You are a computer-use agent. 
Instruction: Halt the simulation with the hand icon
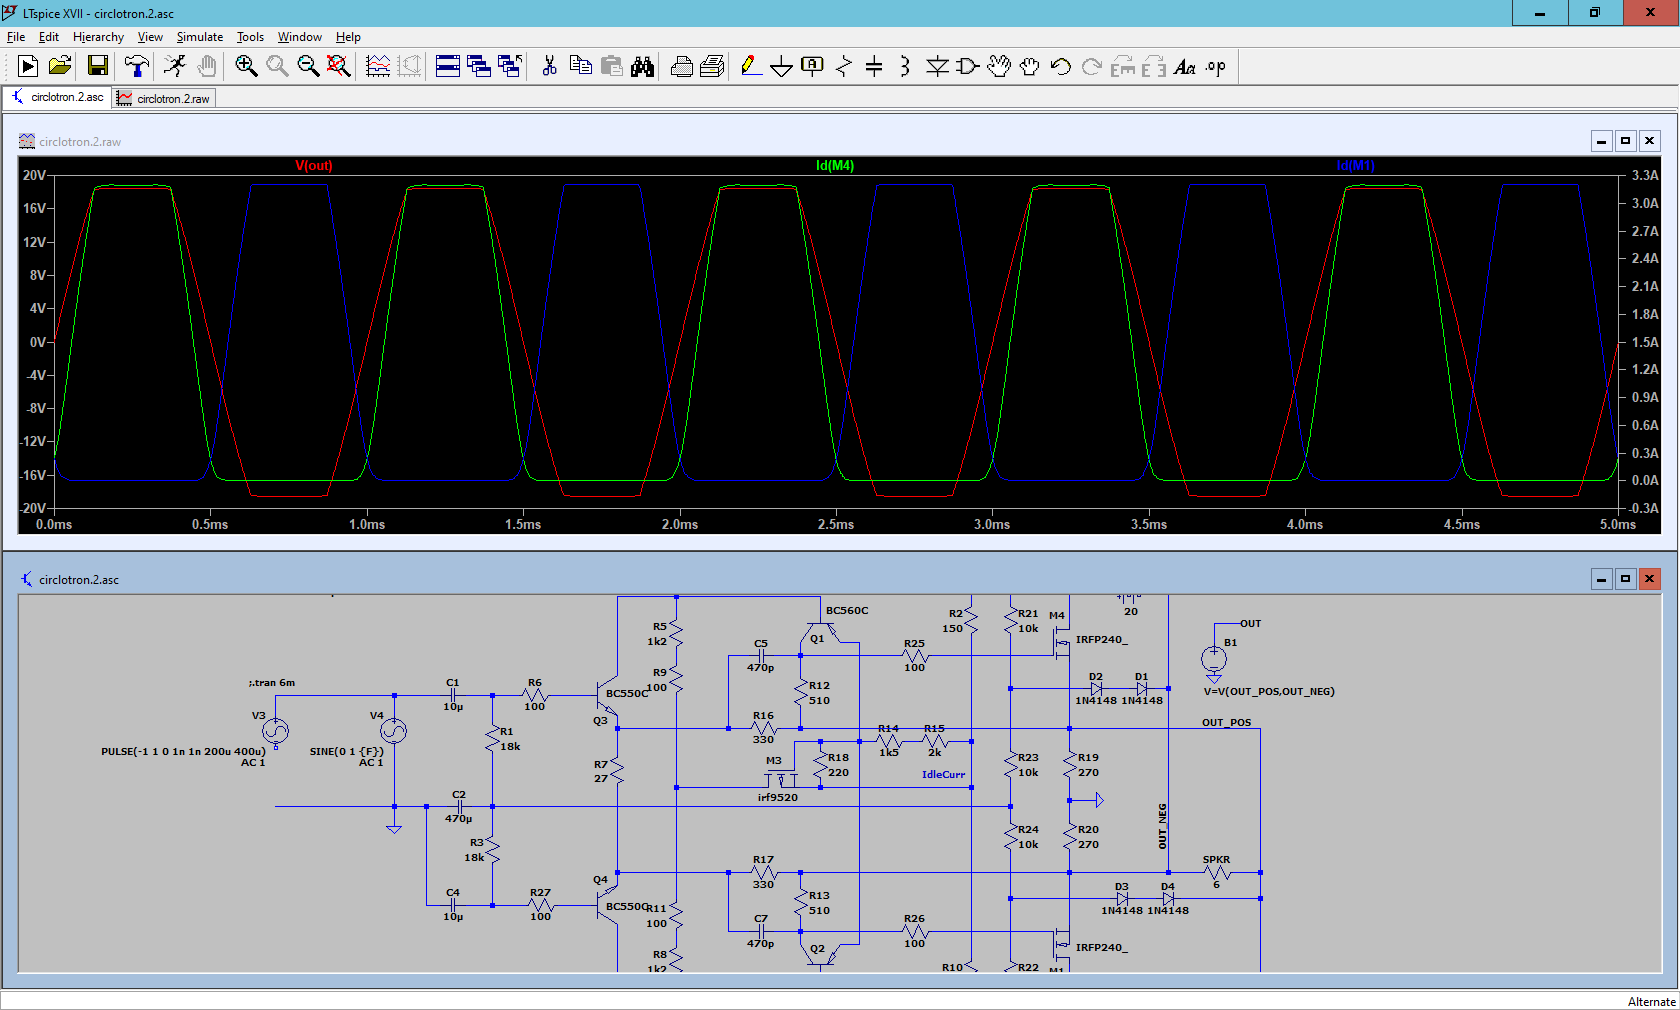pos(206,66)
